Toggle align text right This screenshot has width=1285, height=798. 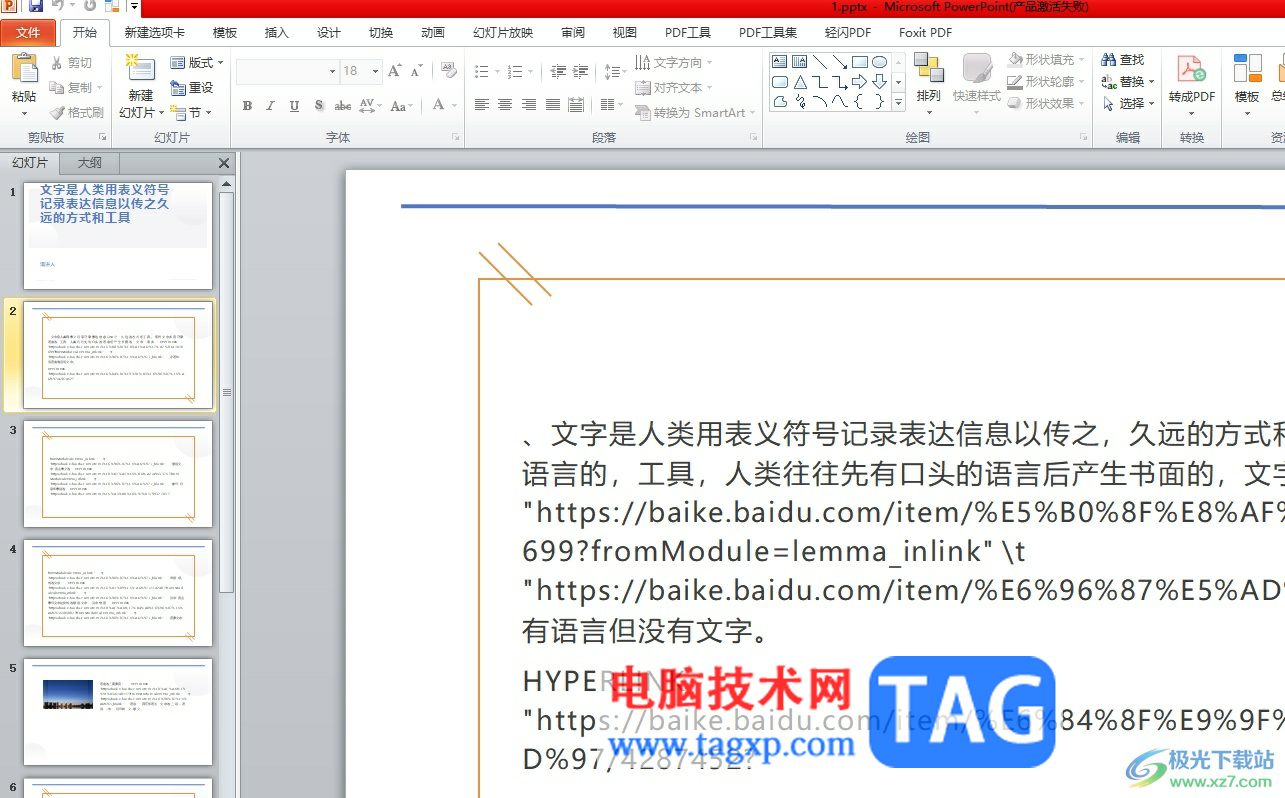tap(529, 105)
